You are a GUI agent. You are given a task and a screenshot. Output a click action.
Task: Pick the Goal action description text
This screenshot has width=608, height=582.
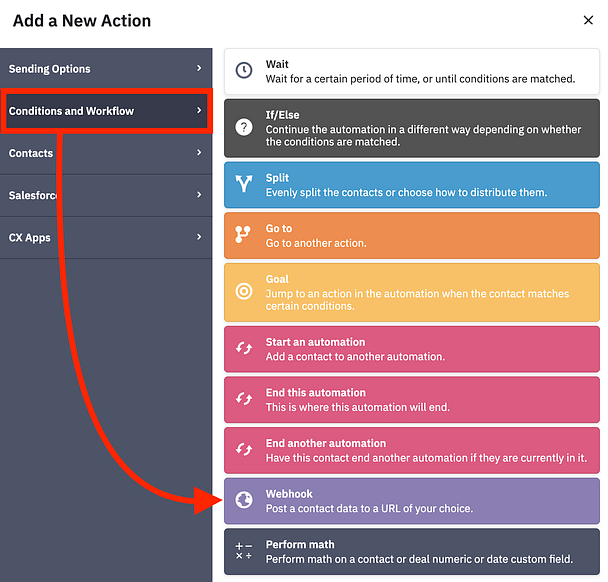417,300
